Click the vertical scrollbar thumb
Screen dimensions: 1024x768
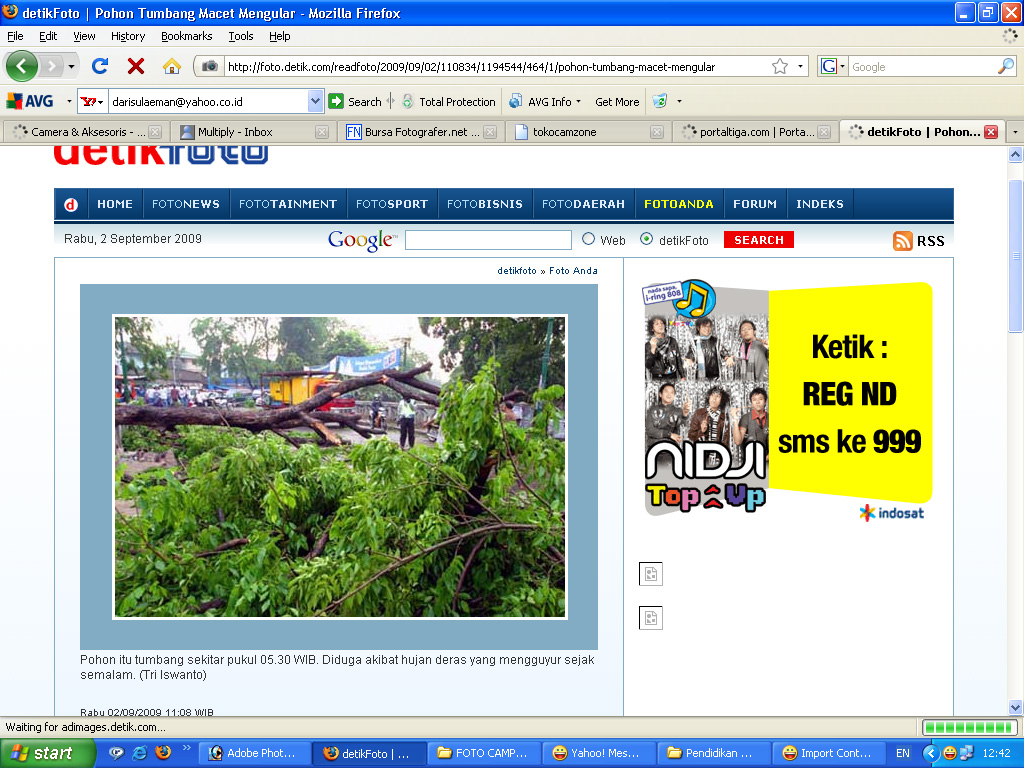point(1015,255)
